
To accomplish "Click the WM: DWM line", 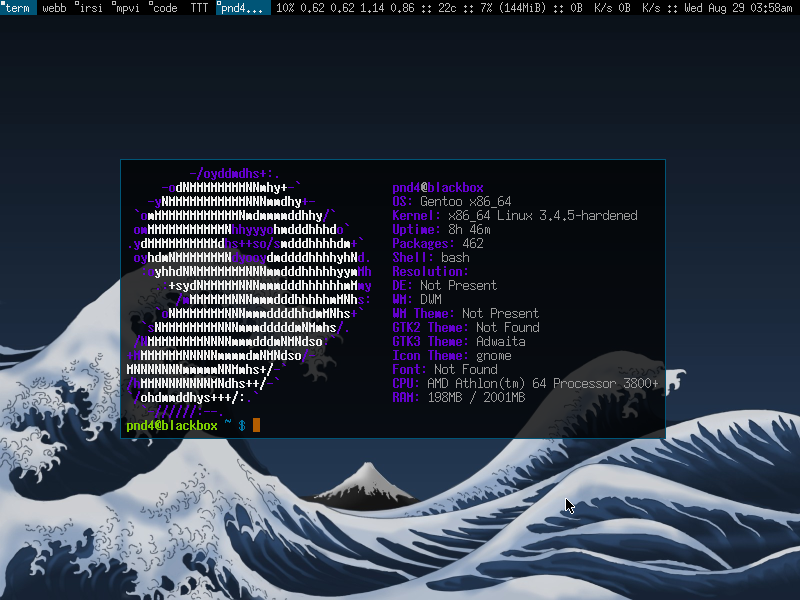I will [x=417, y=299].
